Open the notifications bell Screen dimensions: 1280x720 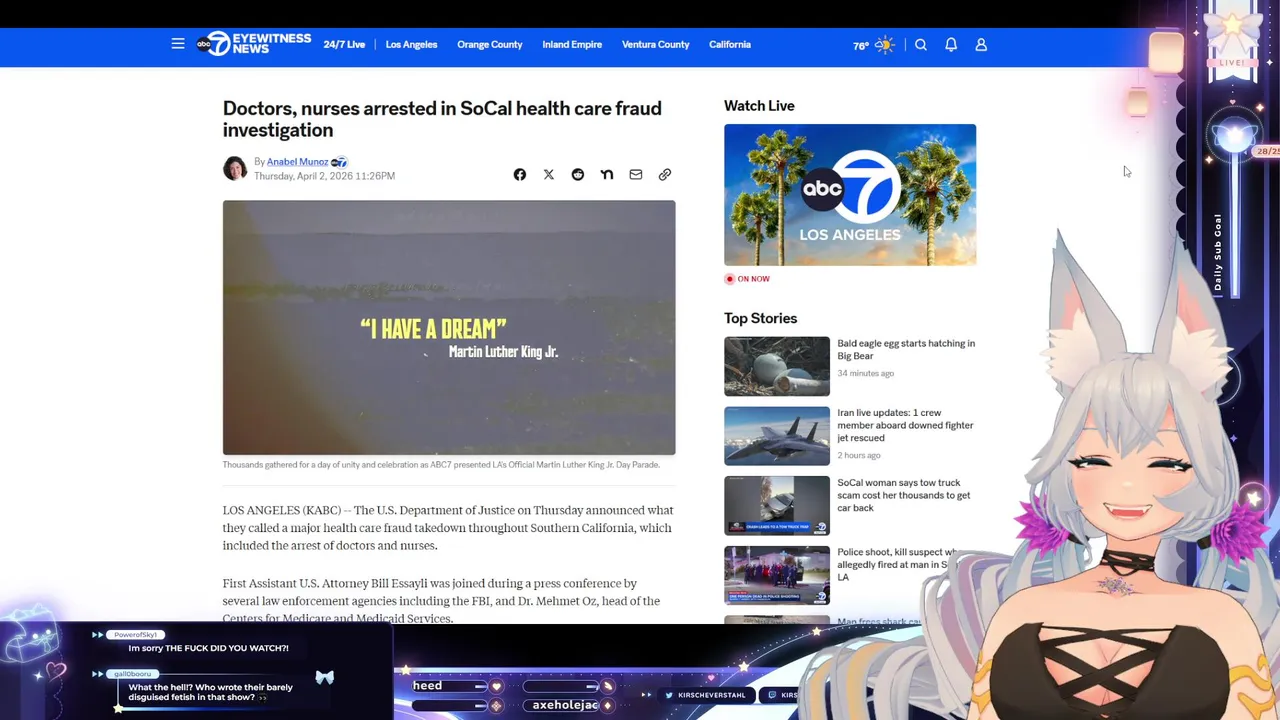tap(951, 44)
